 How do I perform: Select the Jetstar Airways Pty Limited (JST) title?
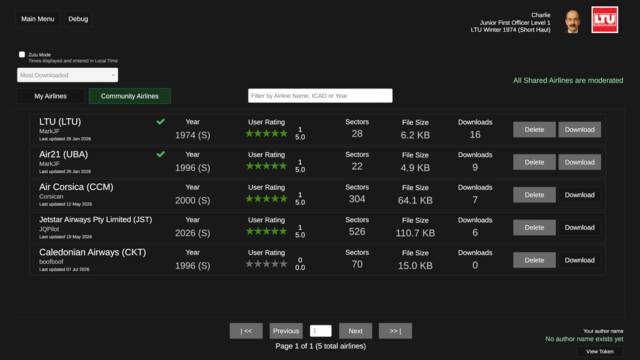[96, 220]
